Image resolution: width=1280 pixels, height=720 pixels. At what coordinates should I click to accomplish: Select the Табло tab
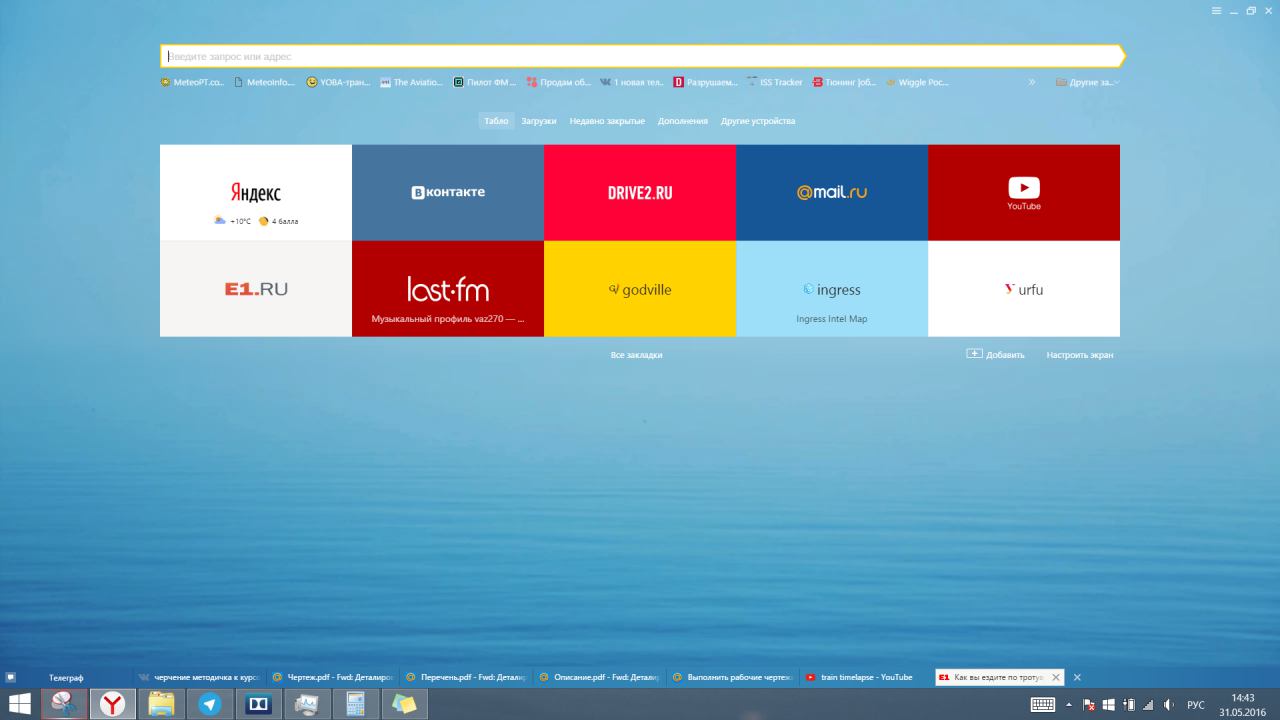(x=496, y=121)
